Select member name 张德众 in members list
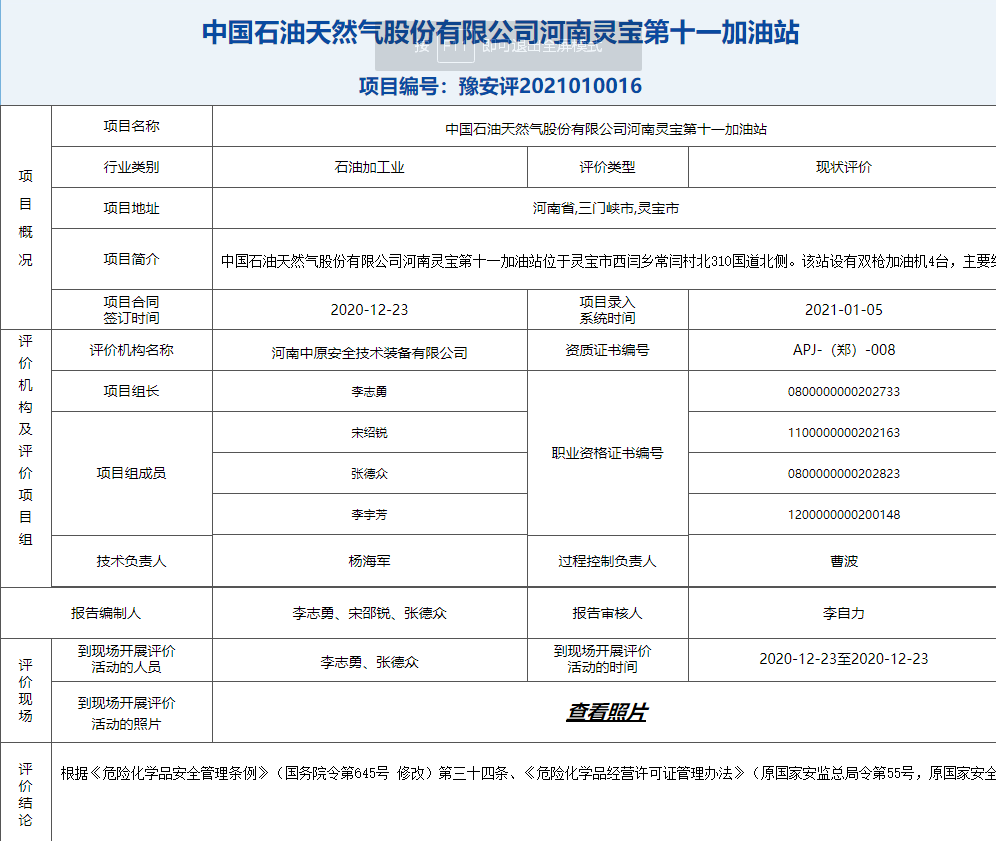The image size is (996, 841). click(x=369, y=474)
